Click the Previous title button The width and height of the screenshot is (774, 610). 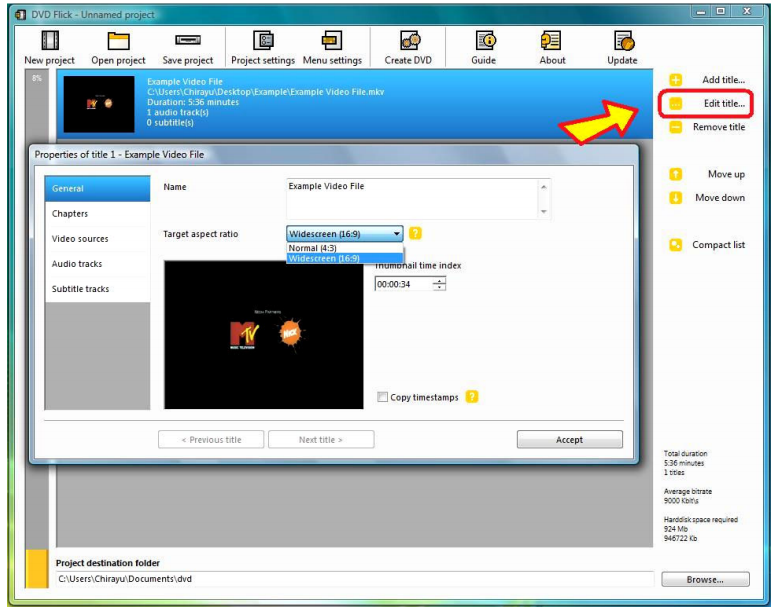point(211,439)
